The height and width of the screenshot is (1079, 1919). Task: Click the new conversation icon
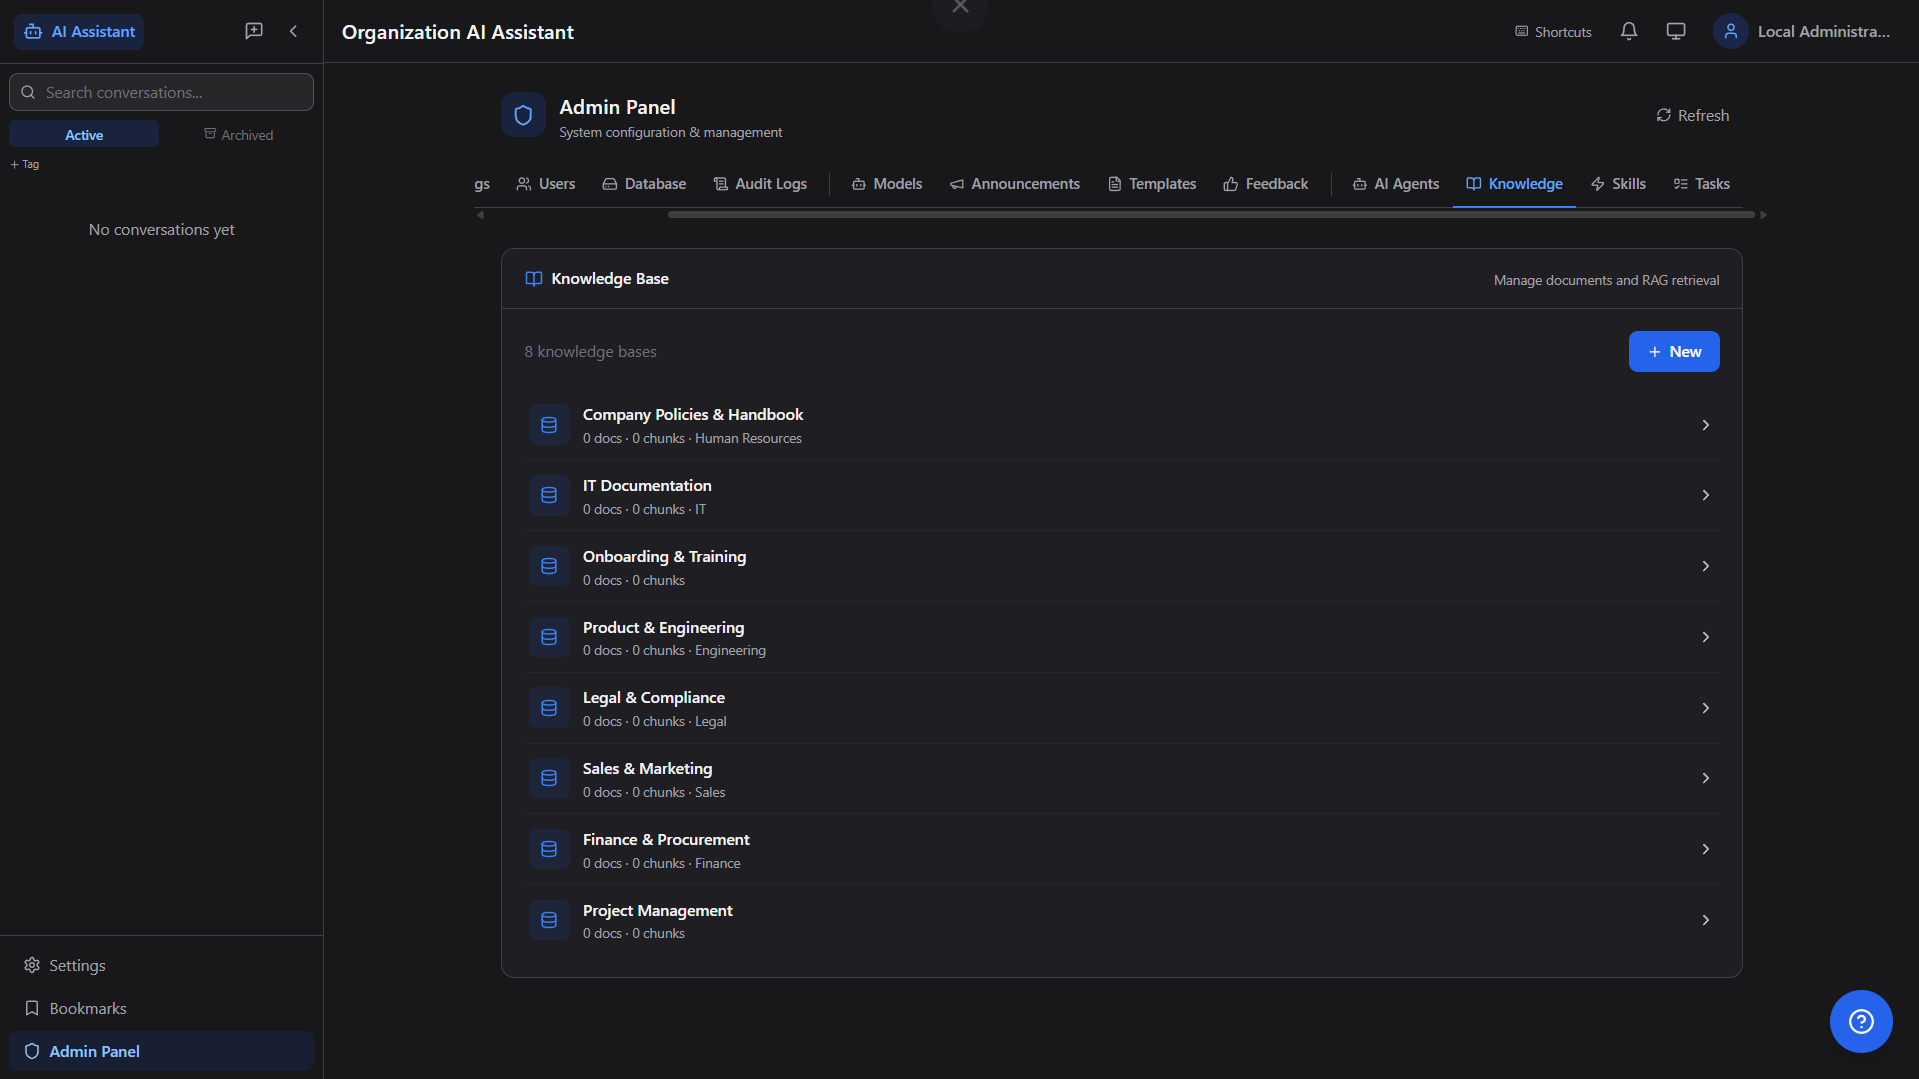click(254, 31)
